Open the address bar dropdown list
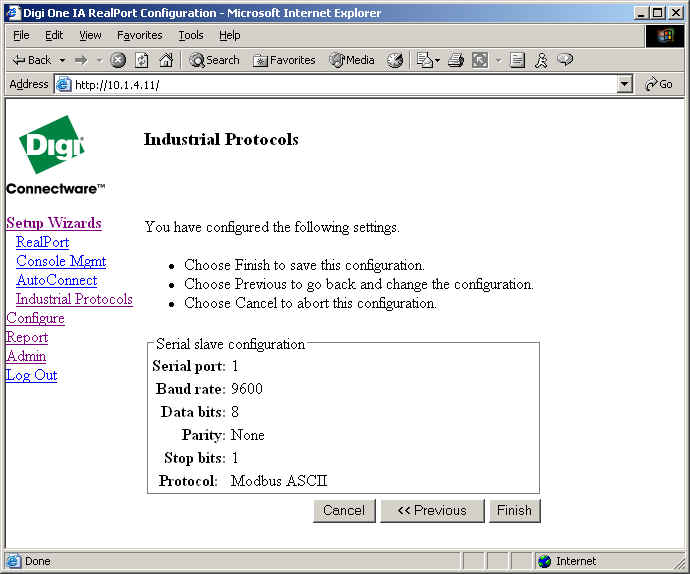 coord(625,85)
